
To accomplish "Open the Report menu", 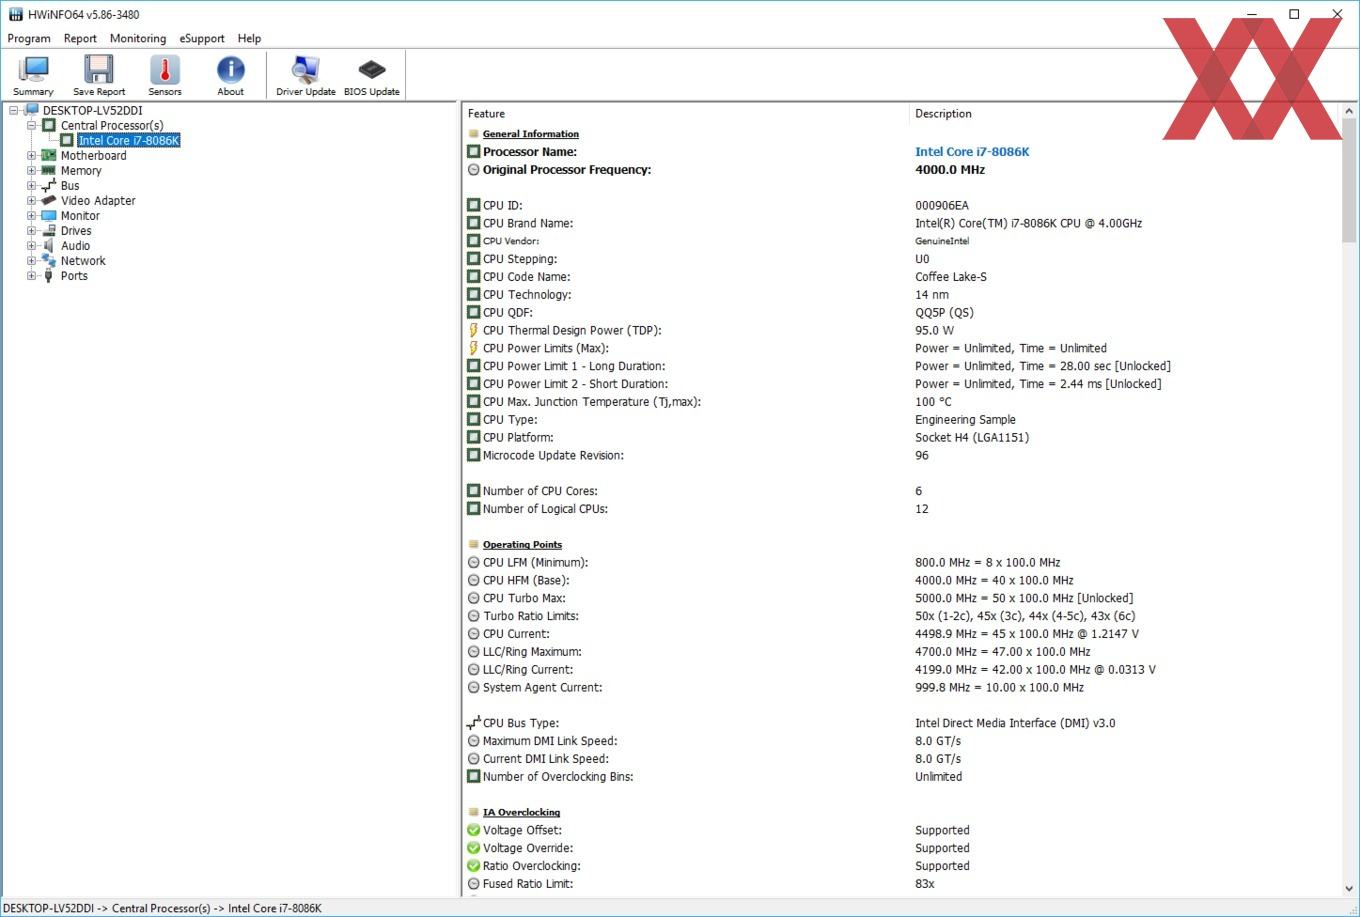I will [x=80, y=38].
